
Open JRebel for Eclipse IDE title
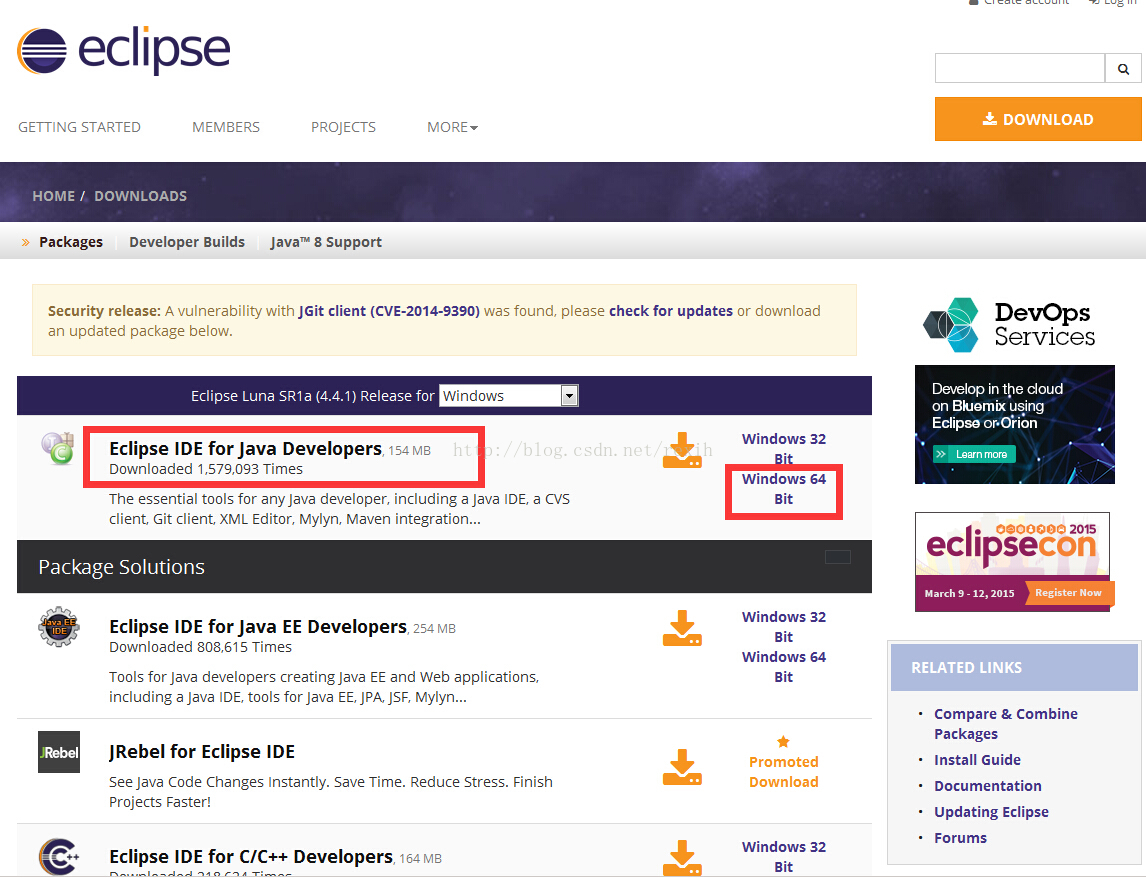202,752
